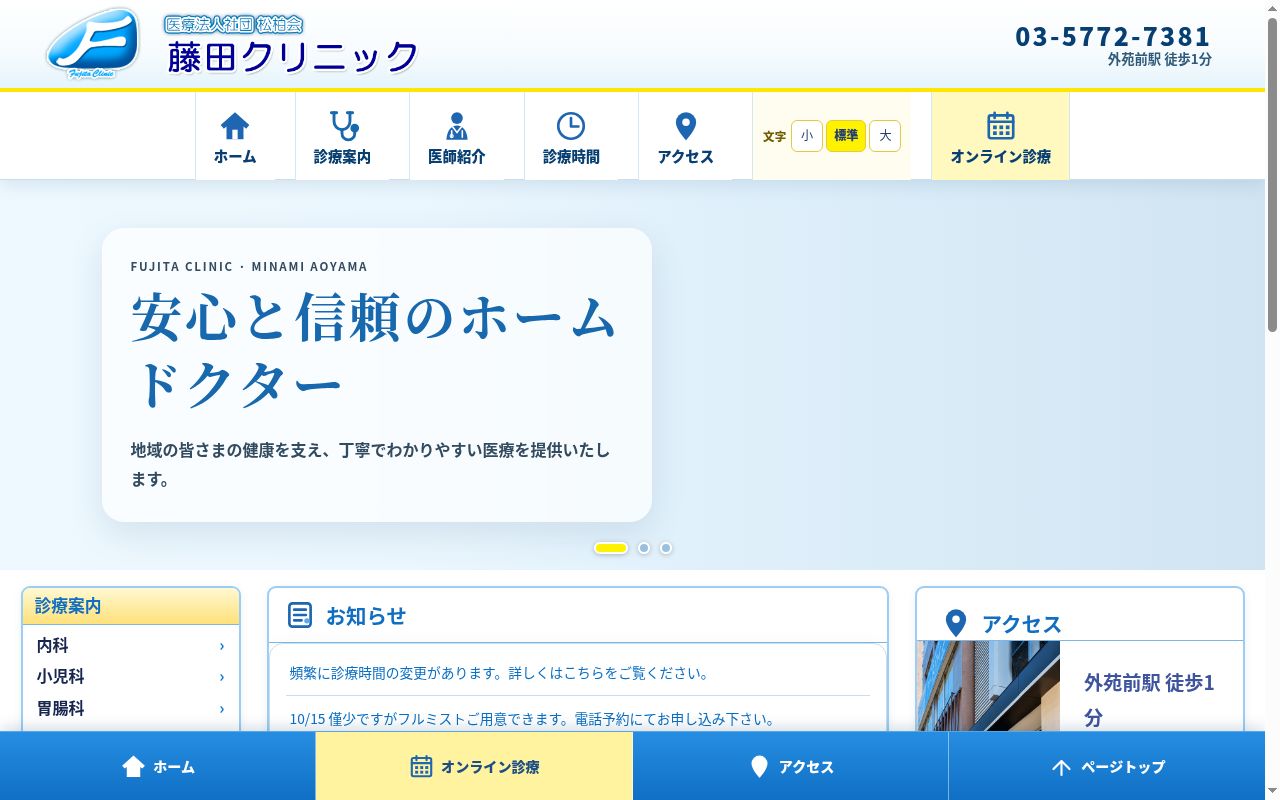This screenshot has width=1280, height=800.
Task: Click the stethoscope icon for 診療案内
Action: tap(344, 126)
